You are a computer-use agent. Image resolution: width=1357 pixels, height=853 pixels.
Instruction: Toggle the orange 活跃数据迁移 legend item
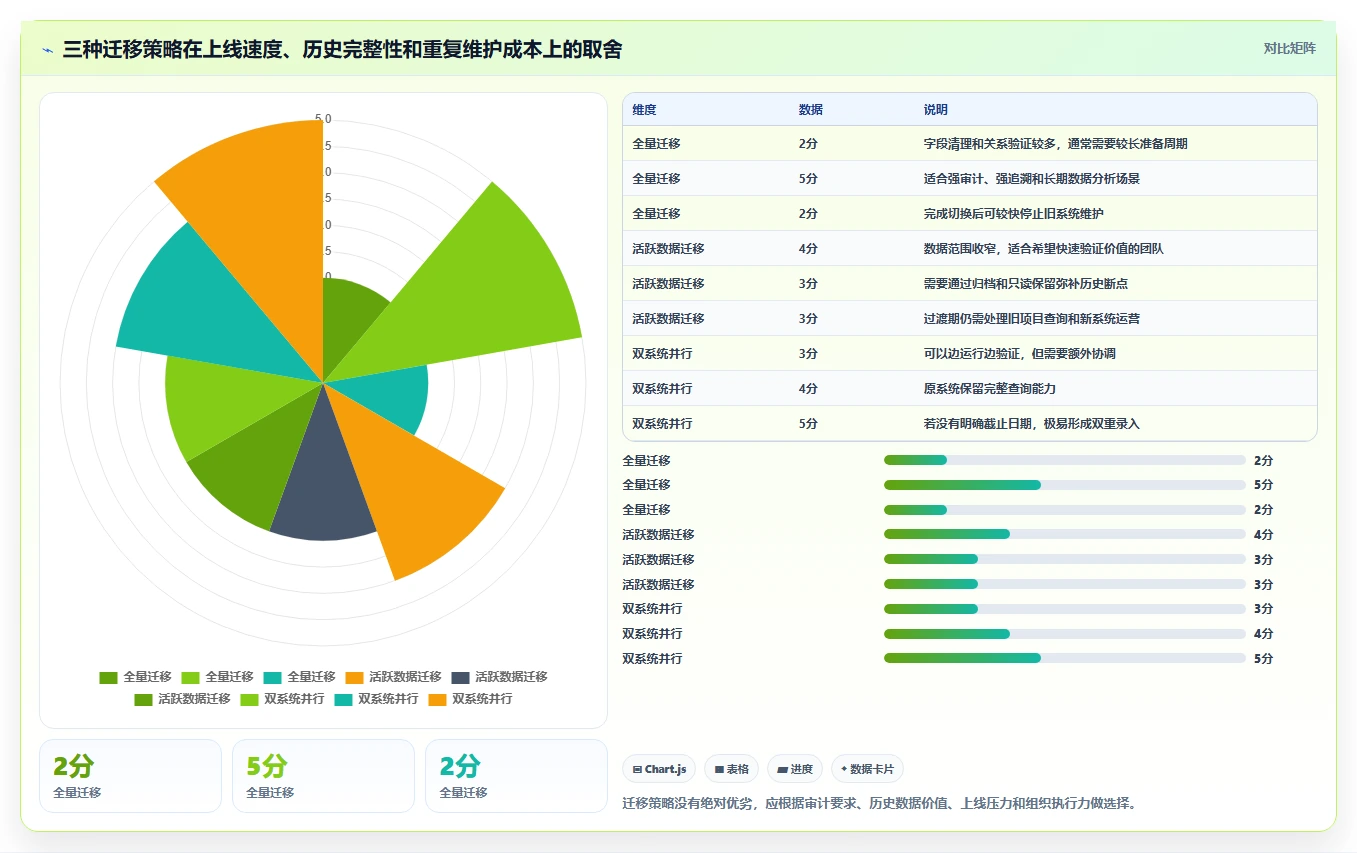393,677
